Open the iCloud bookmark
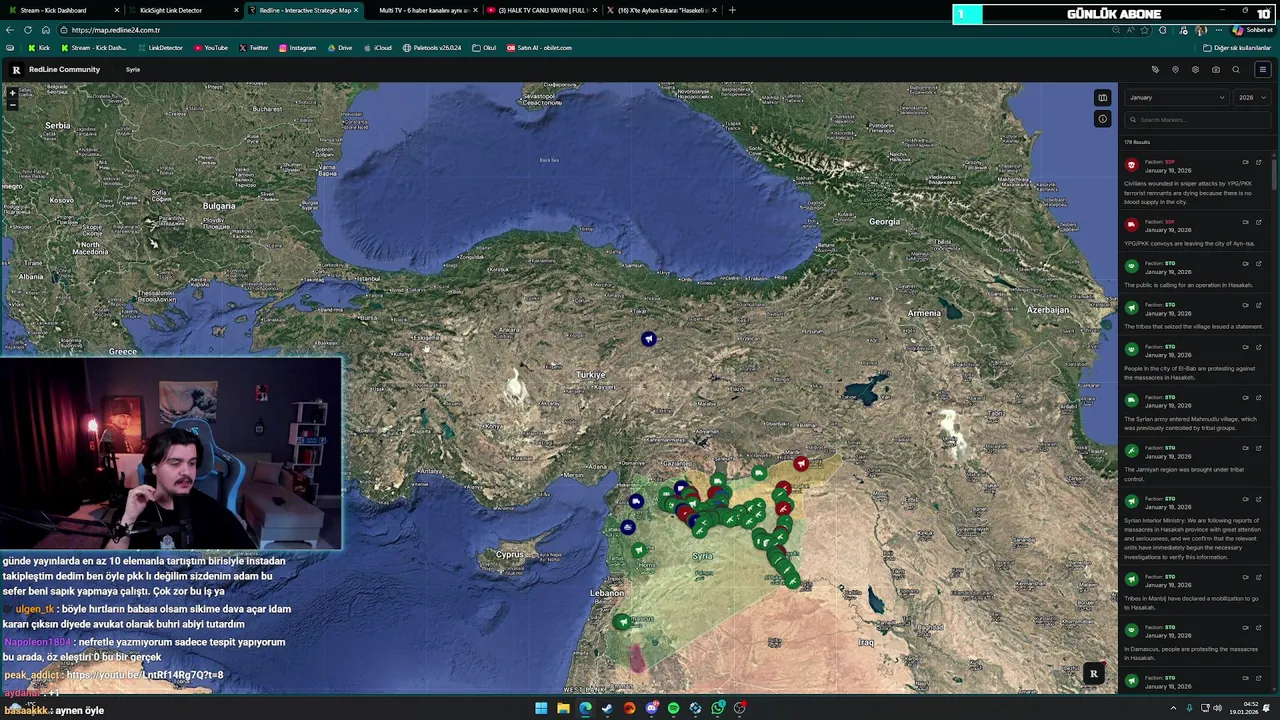 point(378,48)
